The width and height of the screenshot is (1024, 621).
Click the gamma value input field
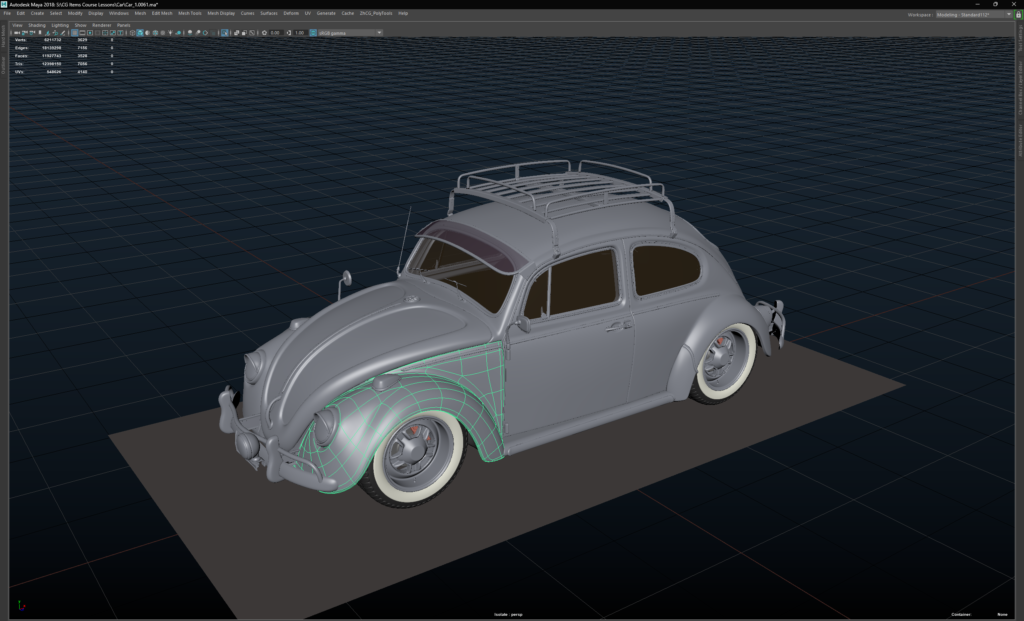[x=301, y=32]
